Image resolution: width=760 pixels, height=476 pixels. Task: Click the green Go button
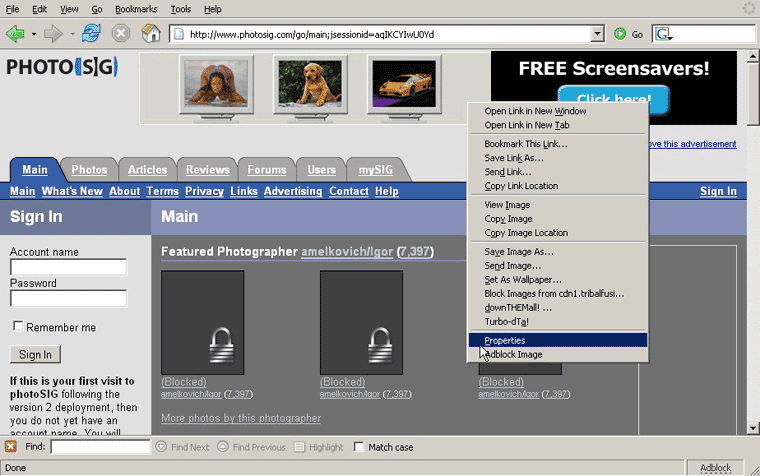(x=628, y=34)
